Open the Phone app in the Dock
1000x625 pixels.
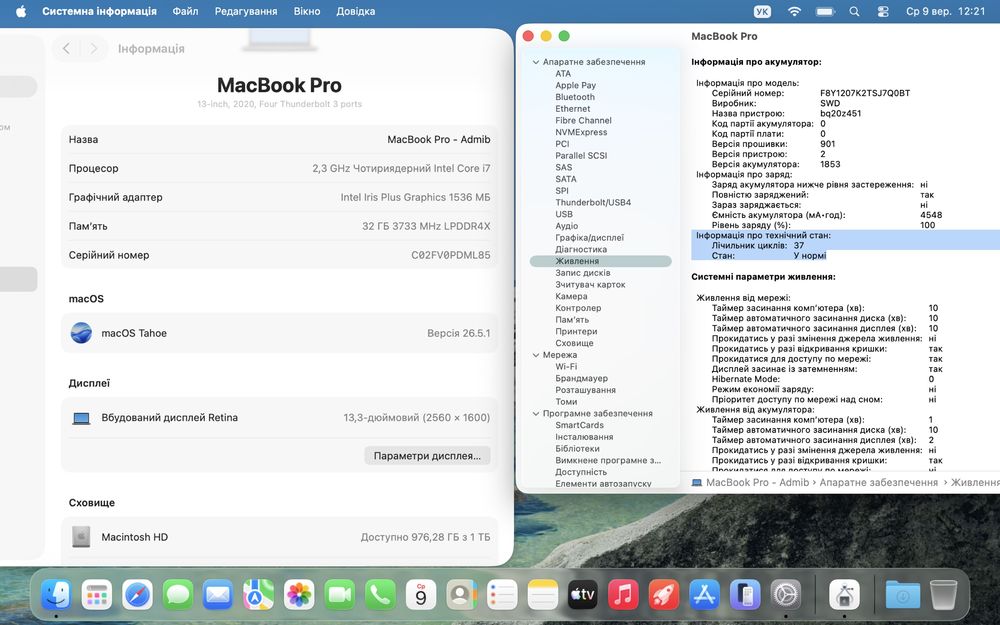point(380,595)
